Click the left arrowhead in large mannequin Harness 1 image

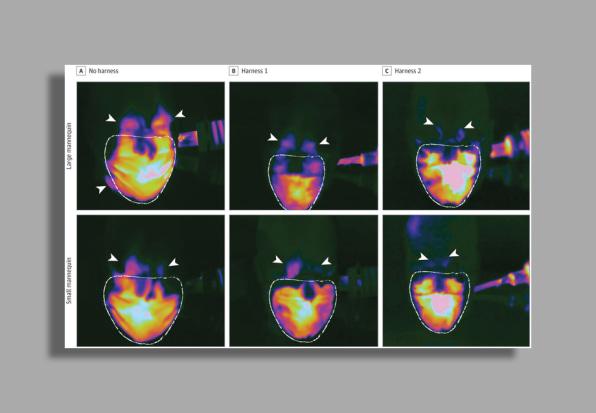(272, 137)
